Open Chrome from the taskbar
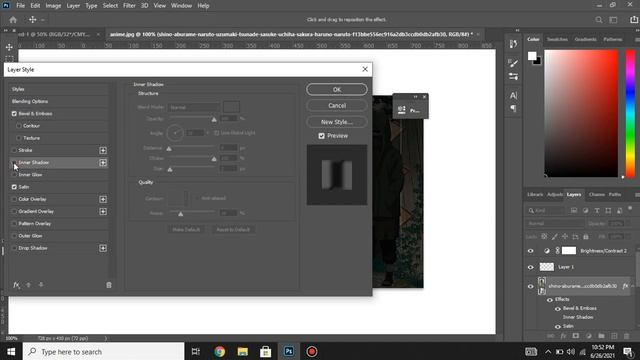The image size is (640, 360). click(220, 351)
